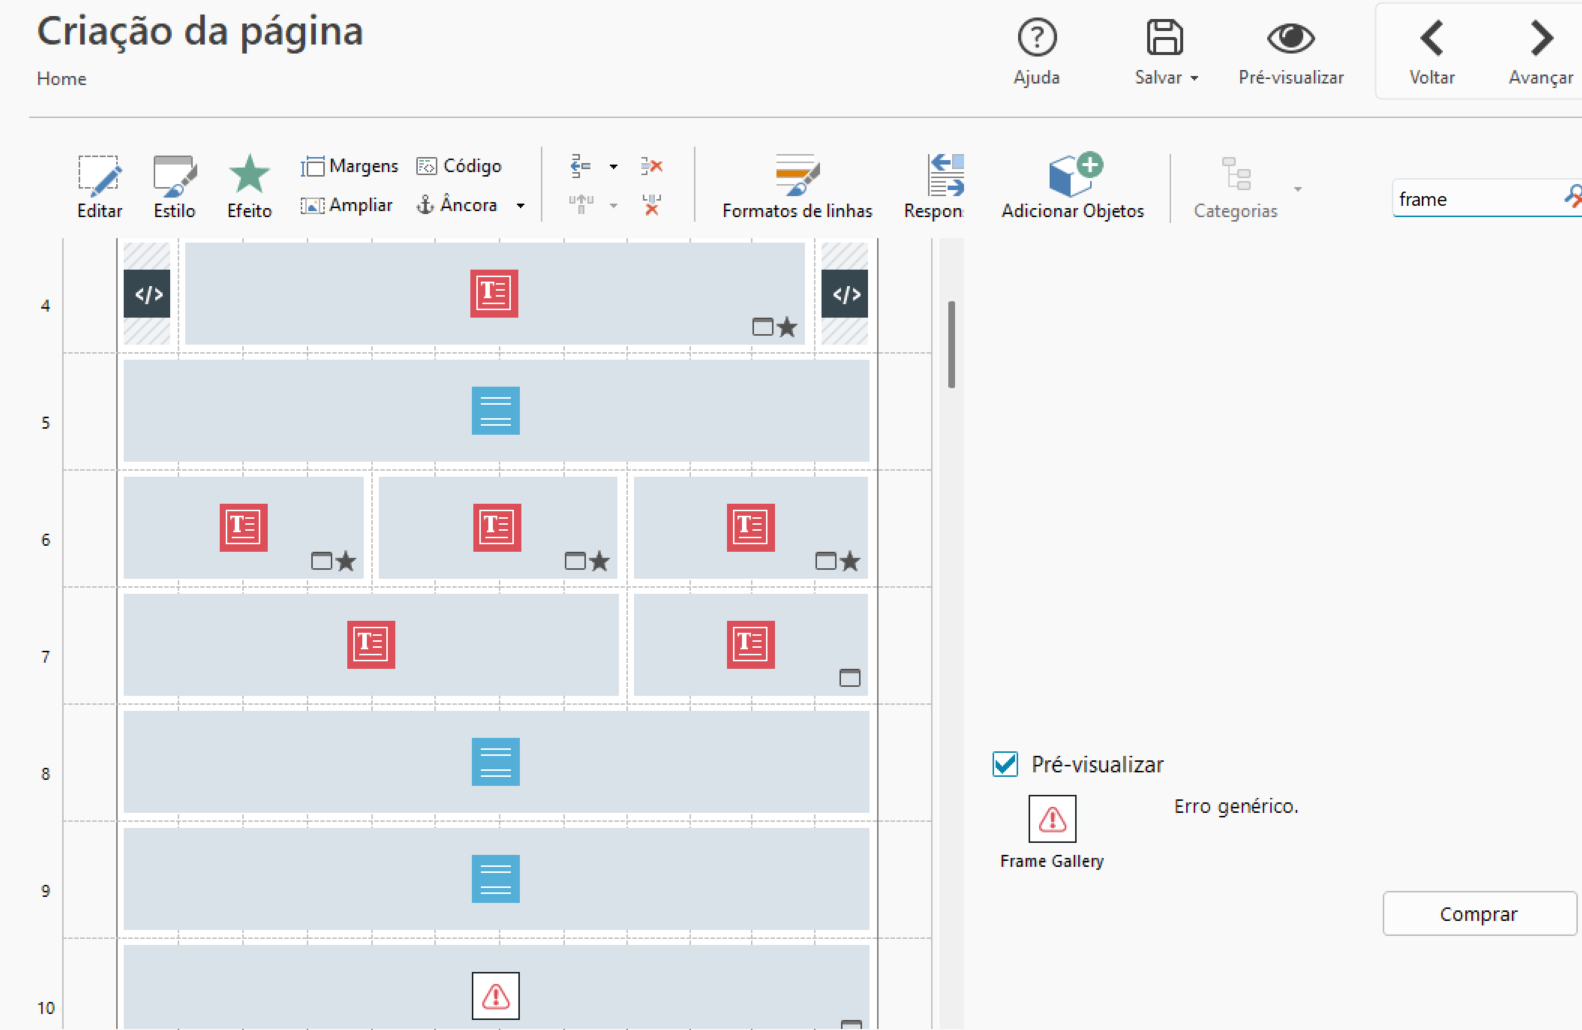Open the Ajuda help icon
The height and width of the screenshot is (1030, 1582).
tap(1037, 39)
